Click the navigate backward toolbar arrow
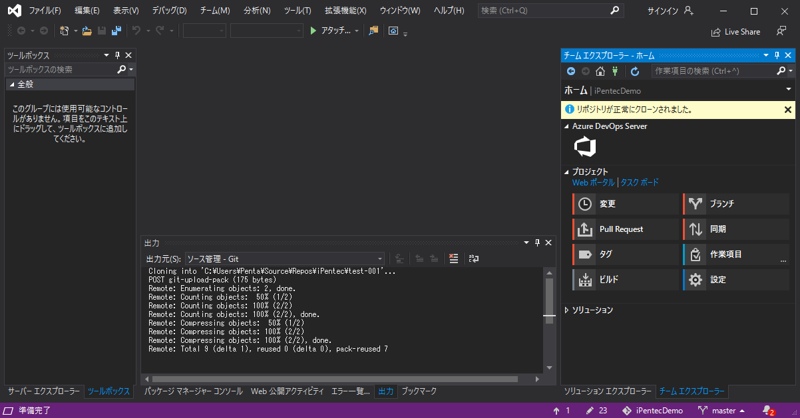This screenshot has width=800, height=418. click(21, 31)
